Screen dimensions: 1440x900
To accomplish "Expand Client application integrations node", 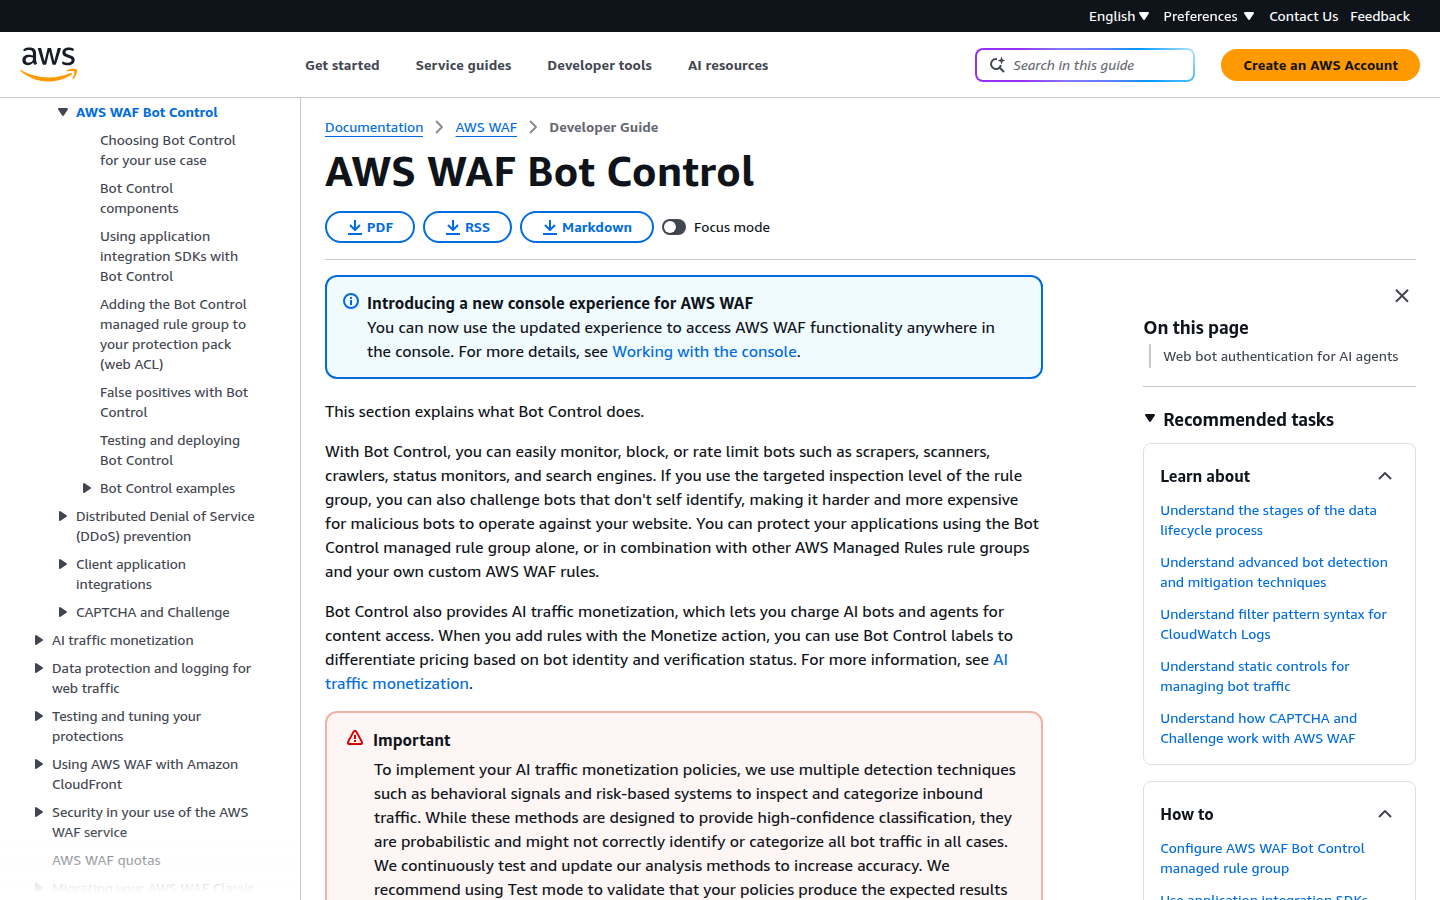I will [63, 564].
